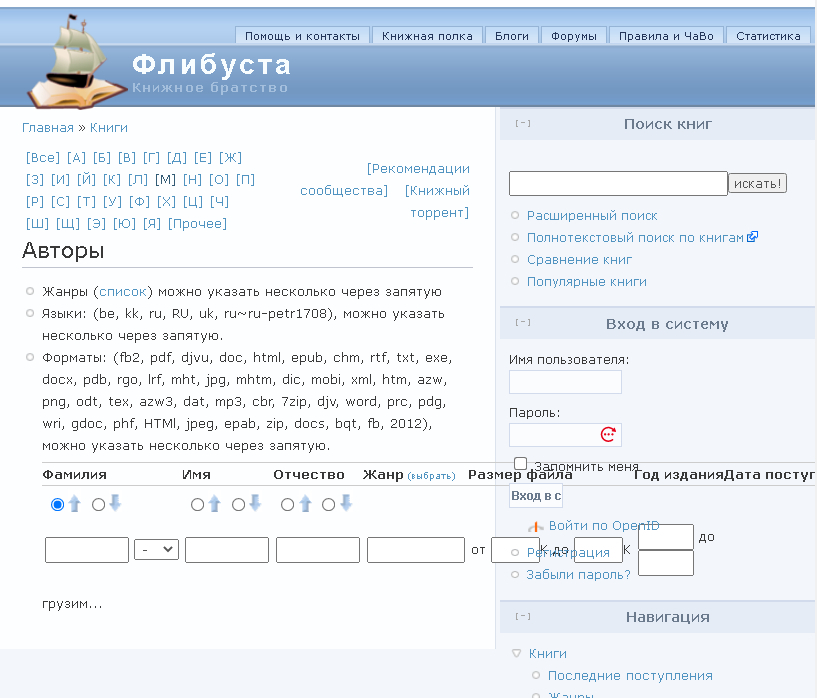
Task: Open the Статистика tab
Action: pyautogui.click(x=768, y=36)
